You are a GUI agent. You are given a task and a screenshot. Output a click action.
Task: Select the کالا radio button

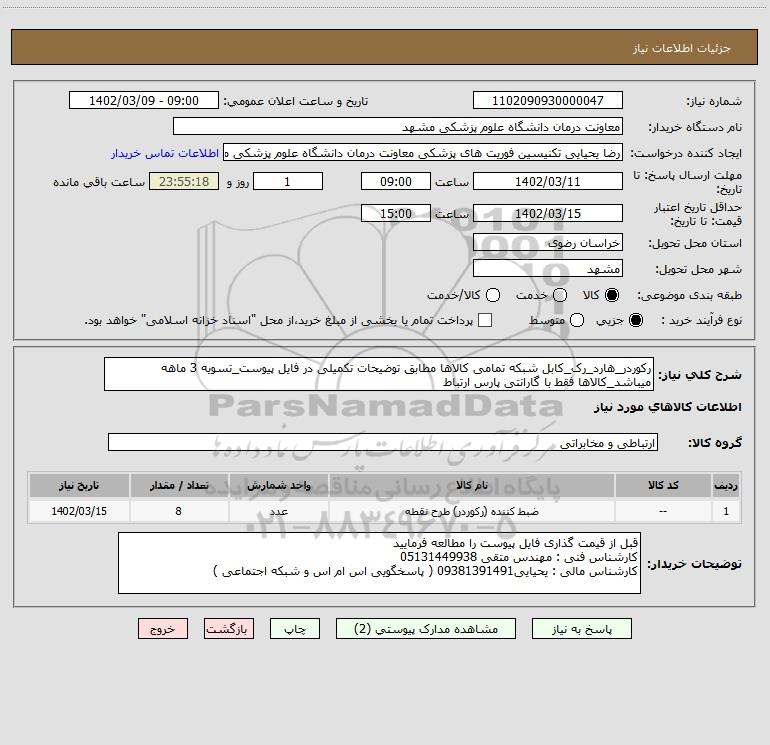click(612, 295)
